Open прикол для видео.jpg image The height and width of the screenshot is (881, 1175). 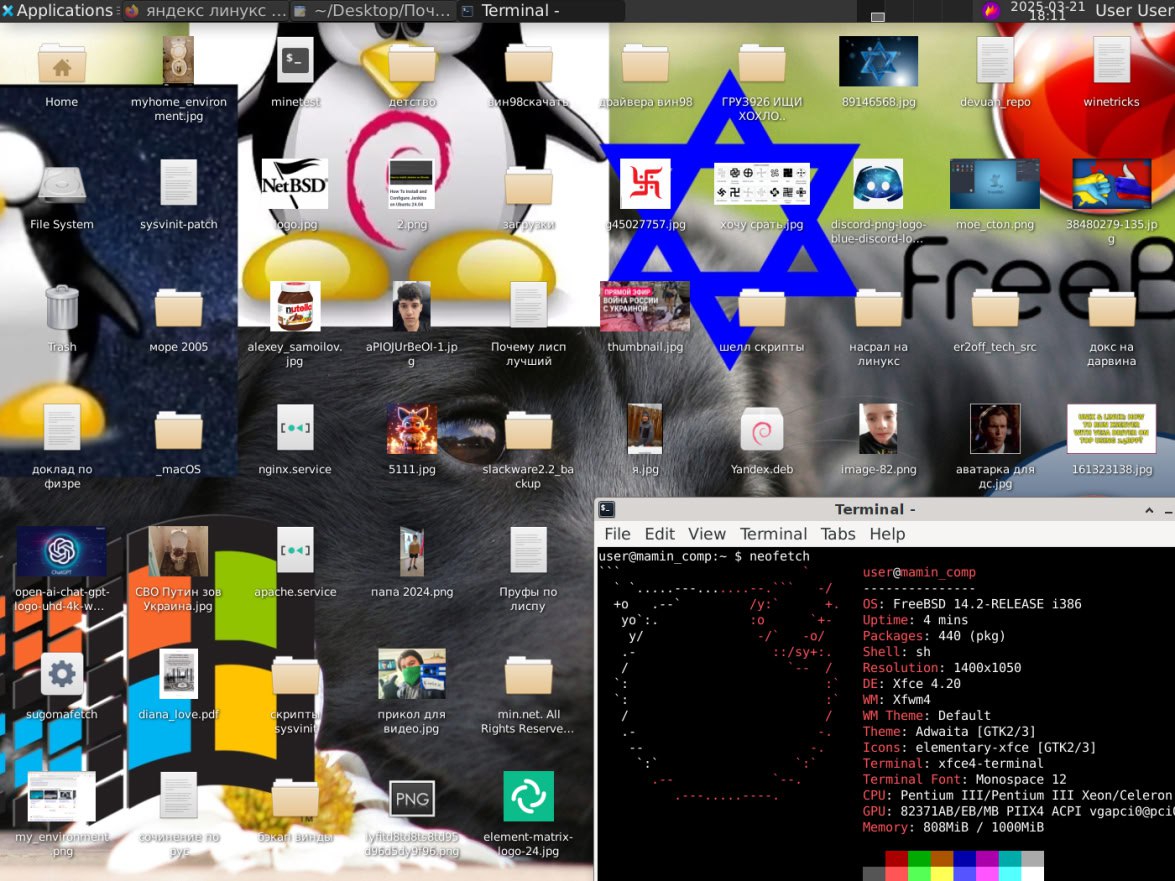(411, 674)
